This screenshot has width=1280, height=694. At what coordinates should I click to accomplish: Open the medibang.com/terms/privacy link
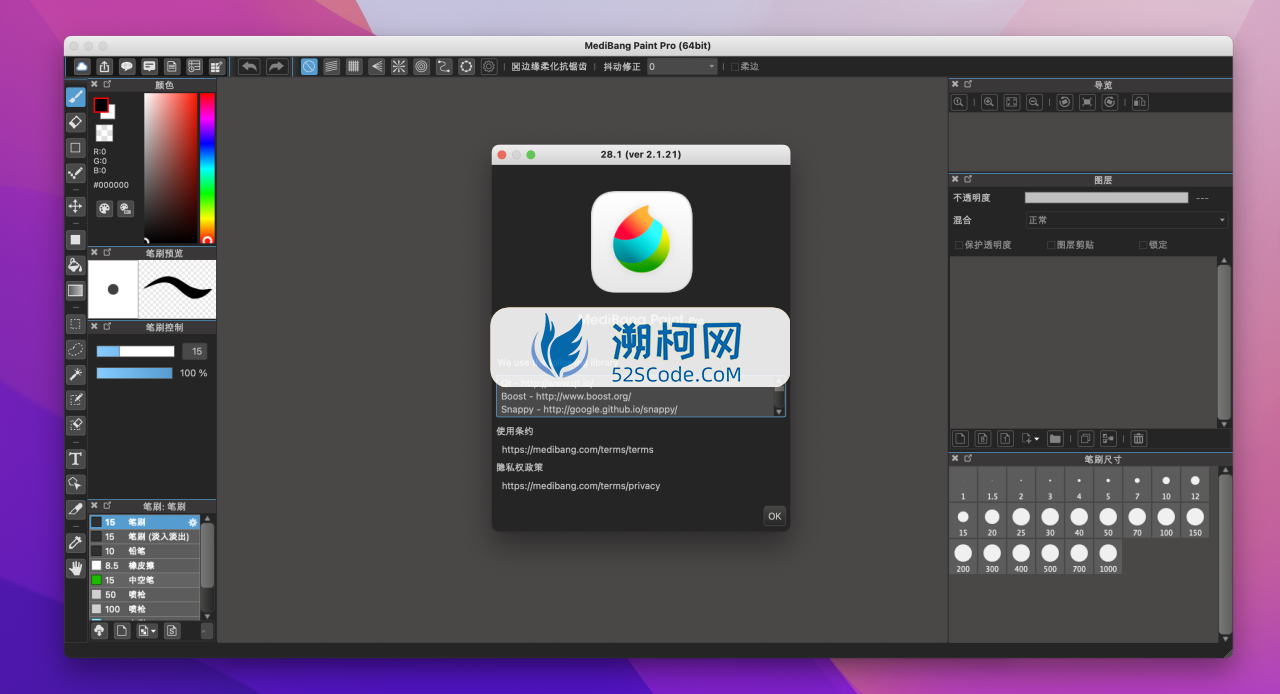pos(581,486)
